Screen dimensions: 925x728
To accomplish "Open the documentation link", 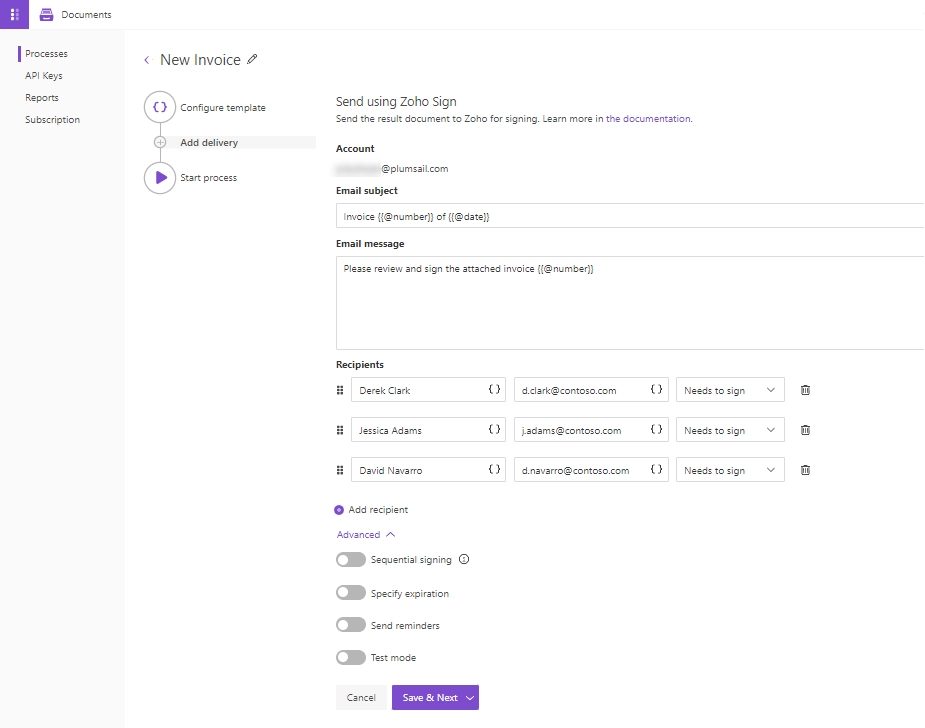I will pos(648,119).
